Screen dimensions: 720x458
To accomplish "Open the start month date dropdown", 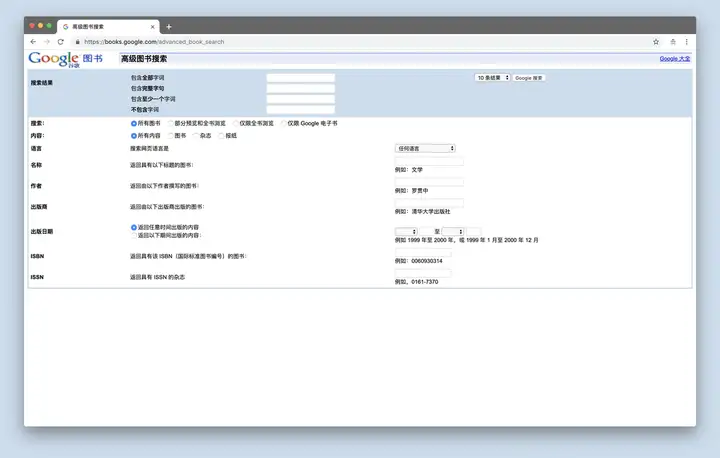I will pyautogui.click(x=406, y=232).
